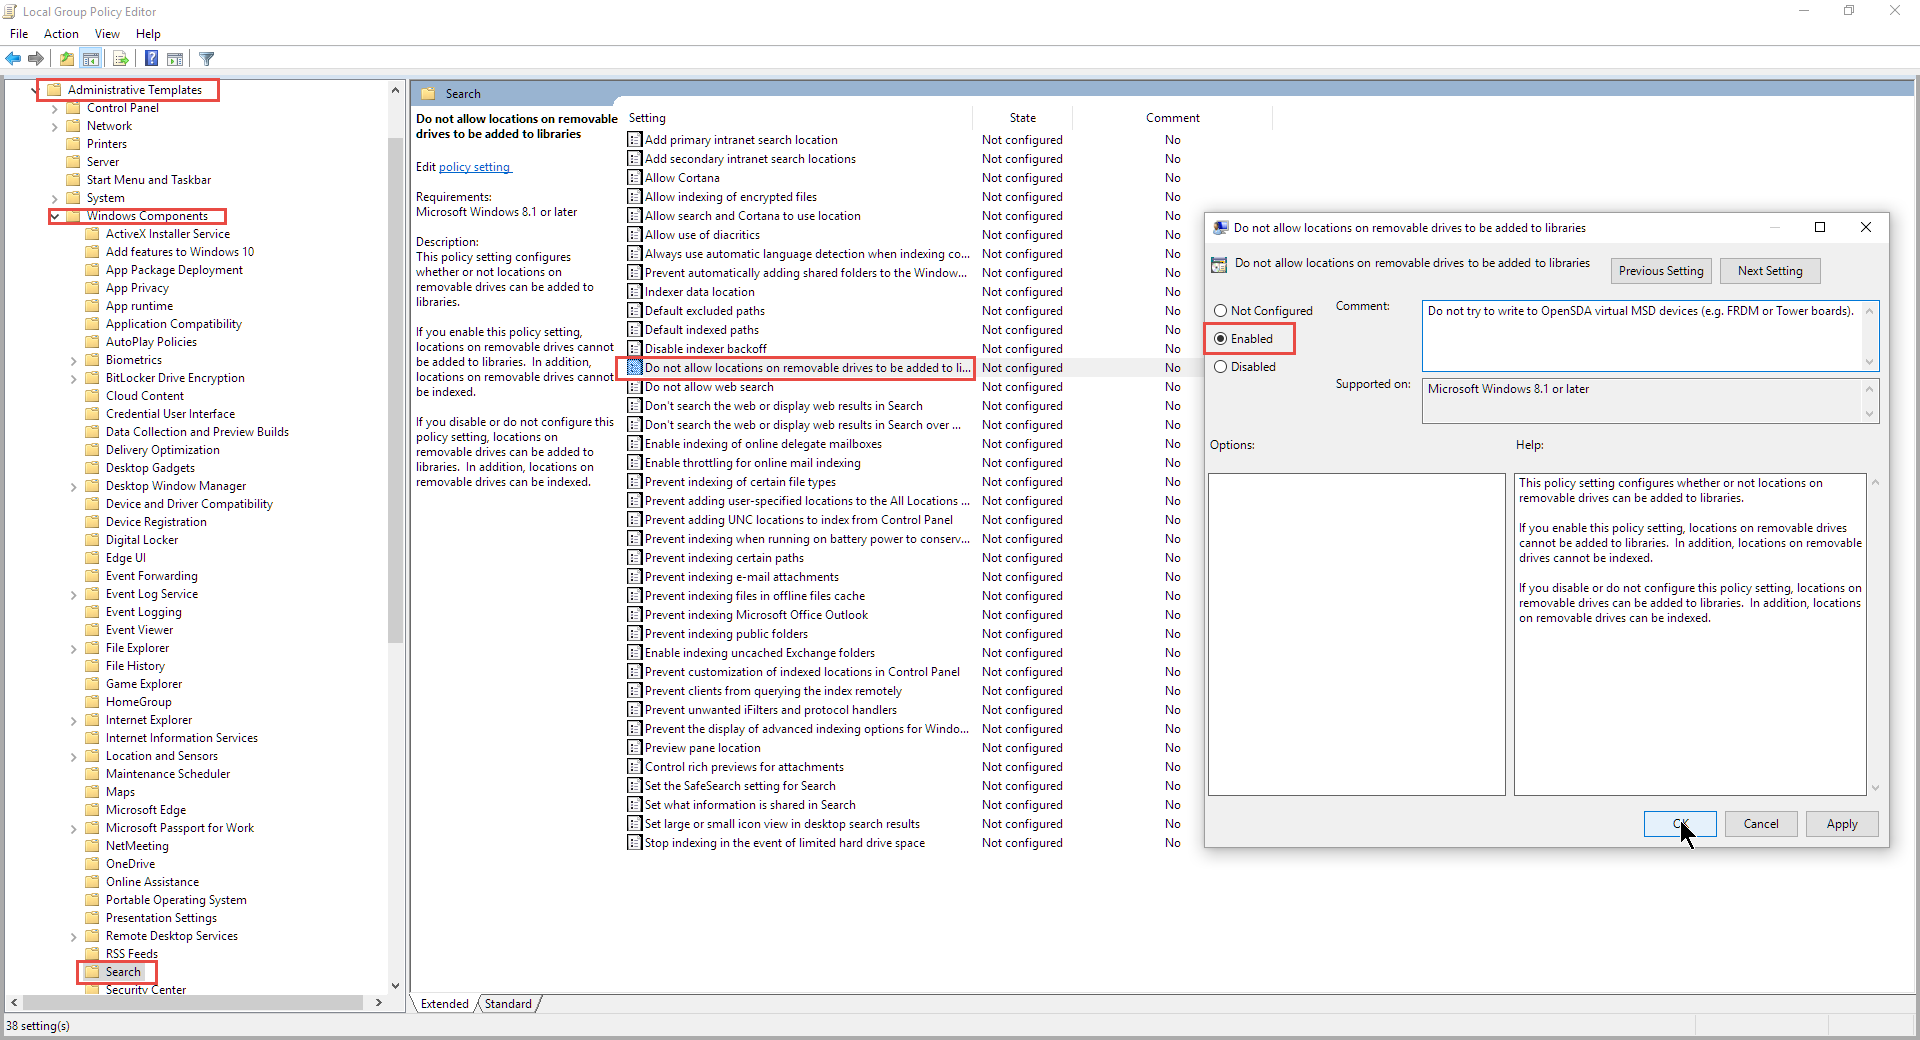Select the Disabled radio button
Viewport: 1920px width, 1040px height.
[x=1220, y=367]
